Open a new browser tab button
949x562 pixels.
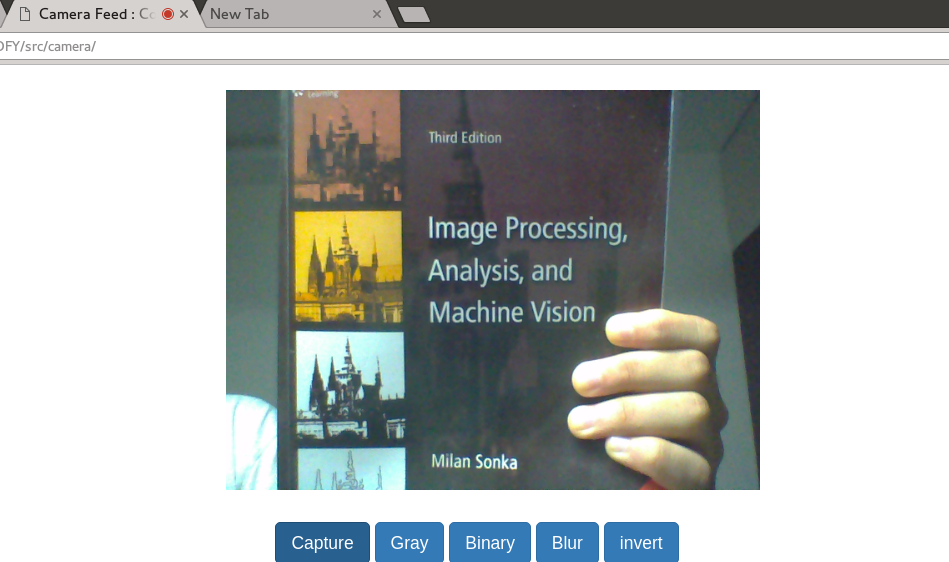click(x=415, y=14)
